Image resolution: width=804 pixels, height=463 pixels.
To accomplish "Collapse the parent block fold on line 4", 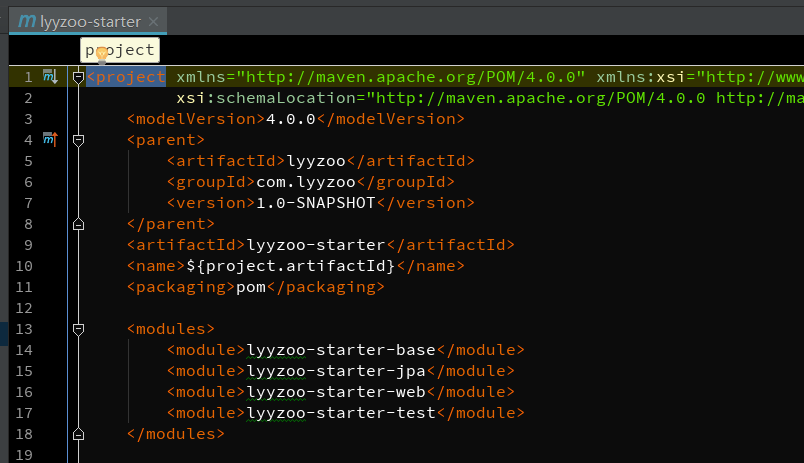I will (78, 140).
